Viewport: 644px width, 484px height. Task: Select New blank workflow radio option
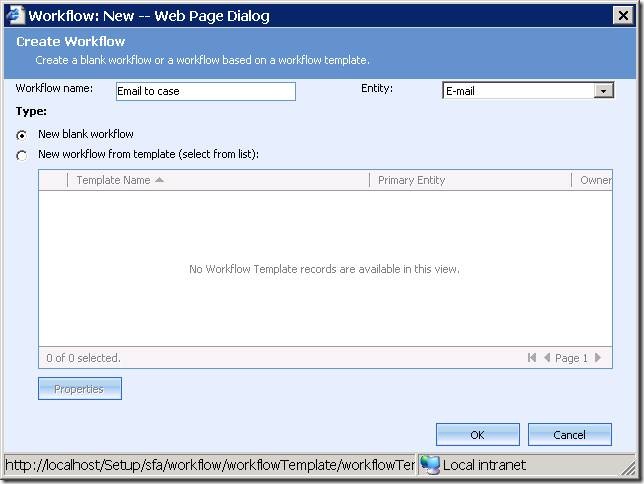click(x=22, y=135)
